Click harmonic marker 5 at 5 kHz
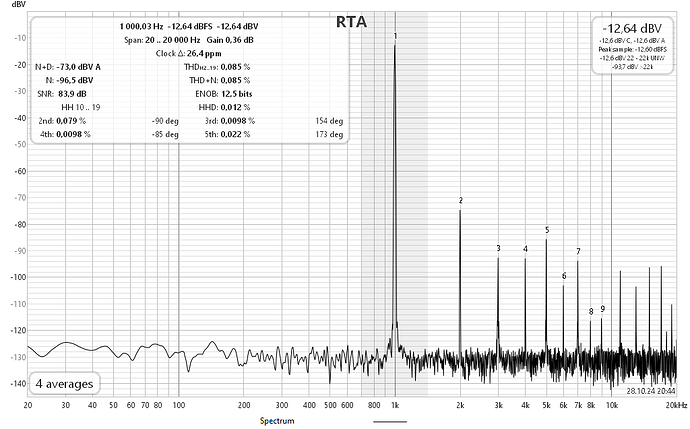Image resolution: width=690 pixels, height=429 pixels. point(547,230)
